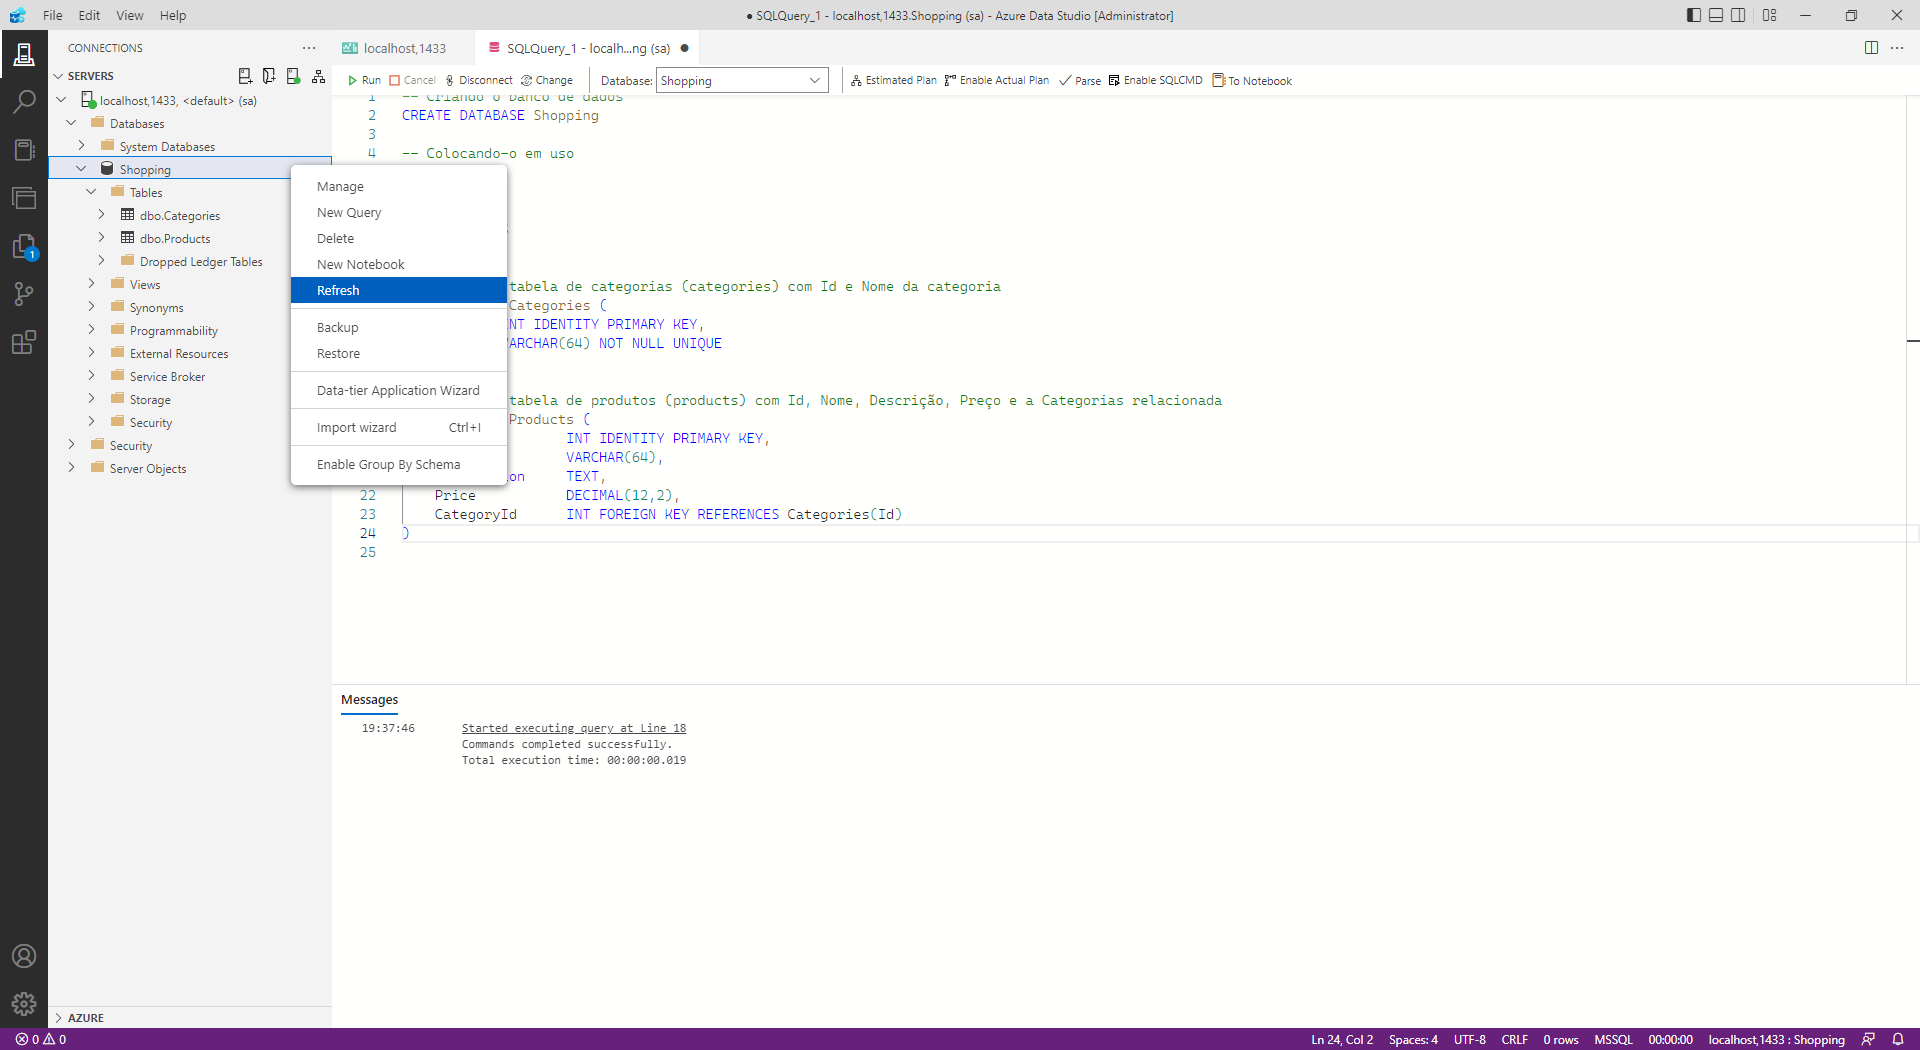The height and width of the screenshot is (1050, 1920).
Task: Choose Enable Group By Schema menu item
Action: pyautogui.click(x=399, y=465)
